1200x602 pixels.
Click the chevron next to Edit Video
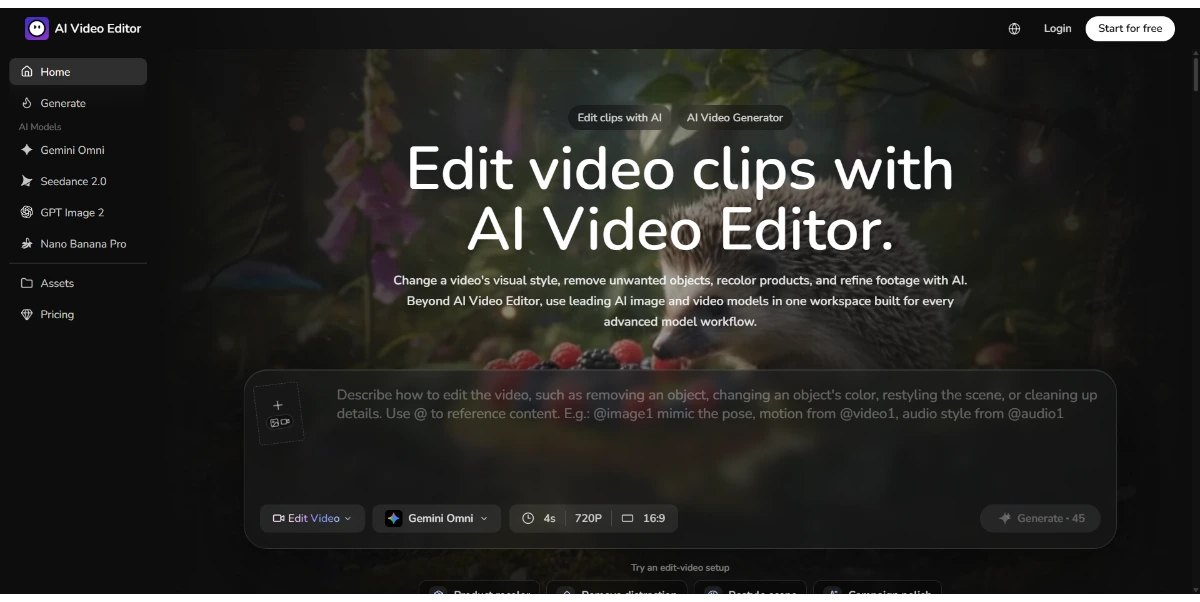(x=348, y=518)
